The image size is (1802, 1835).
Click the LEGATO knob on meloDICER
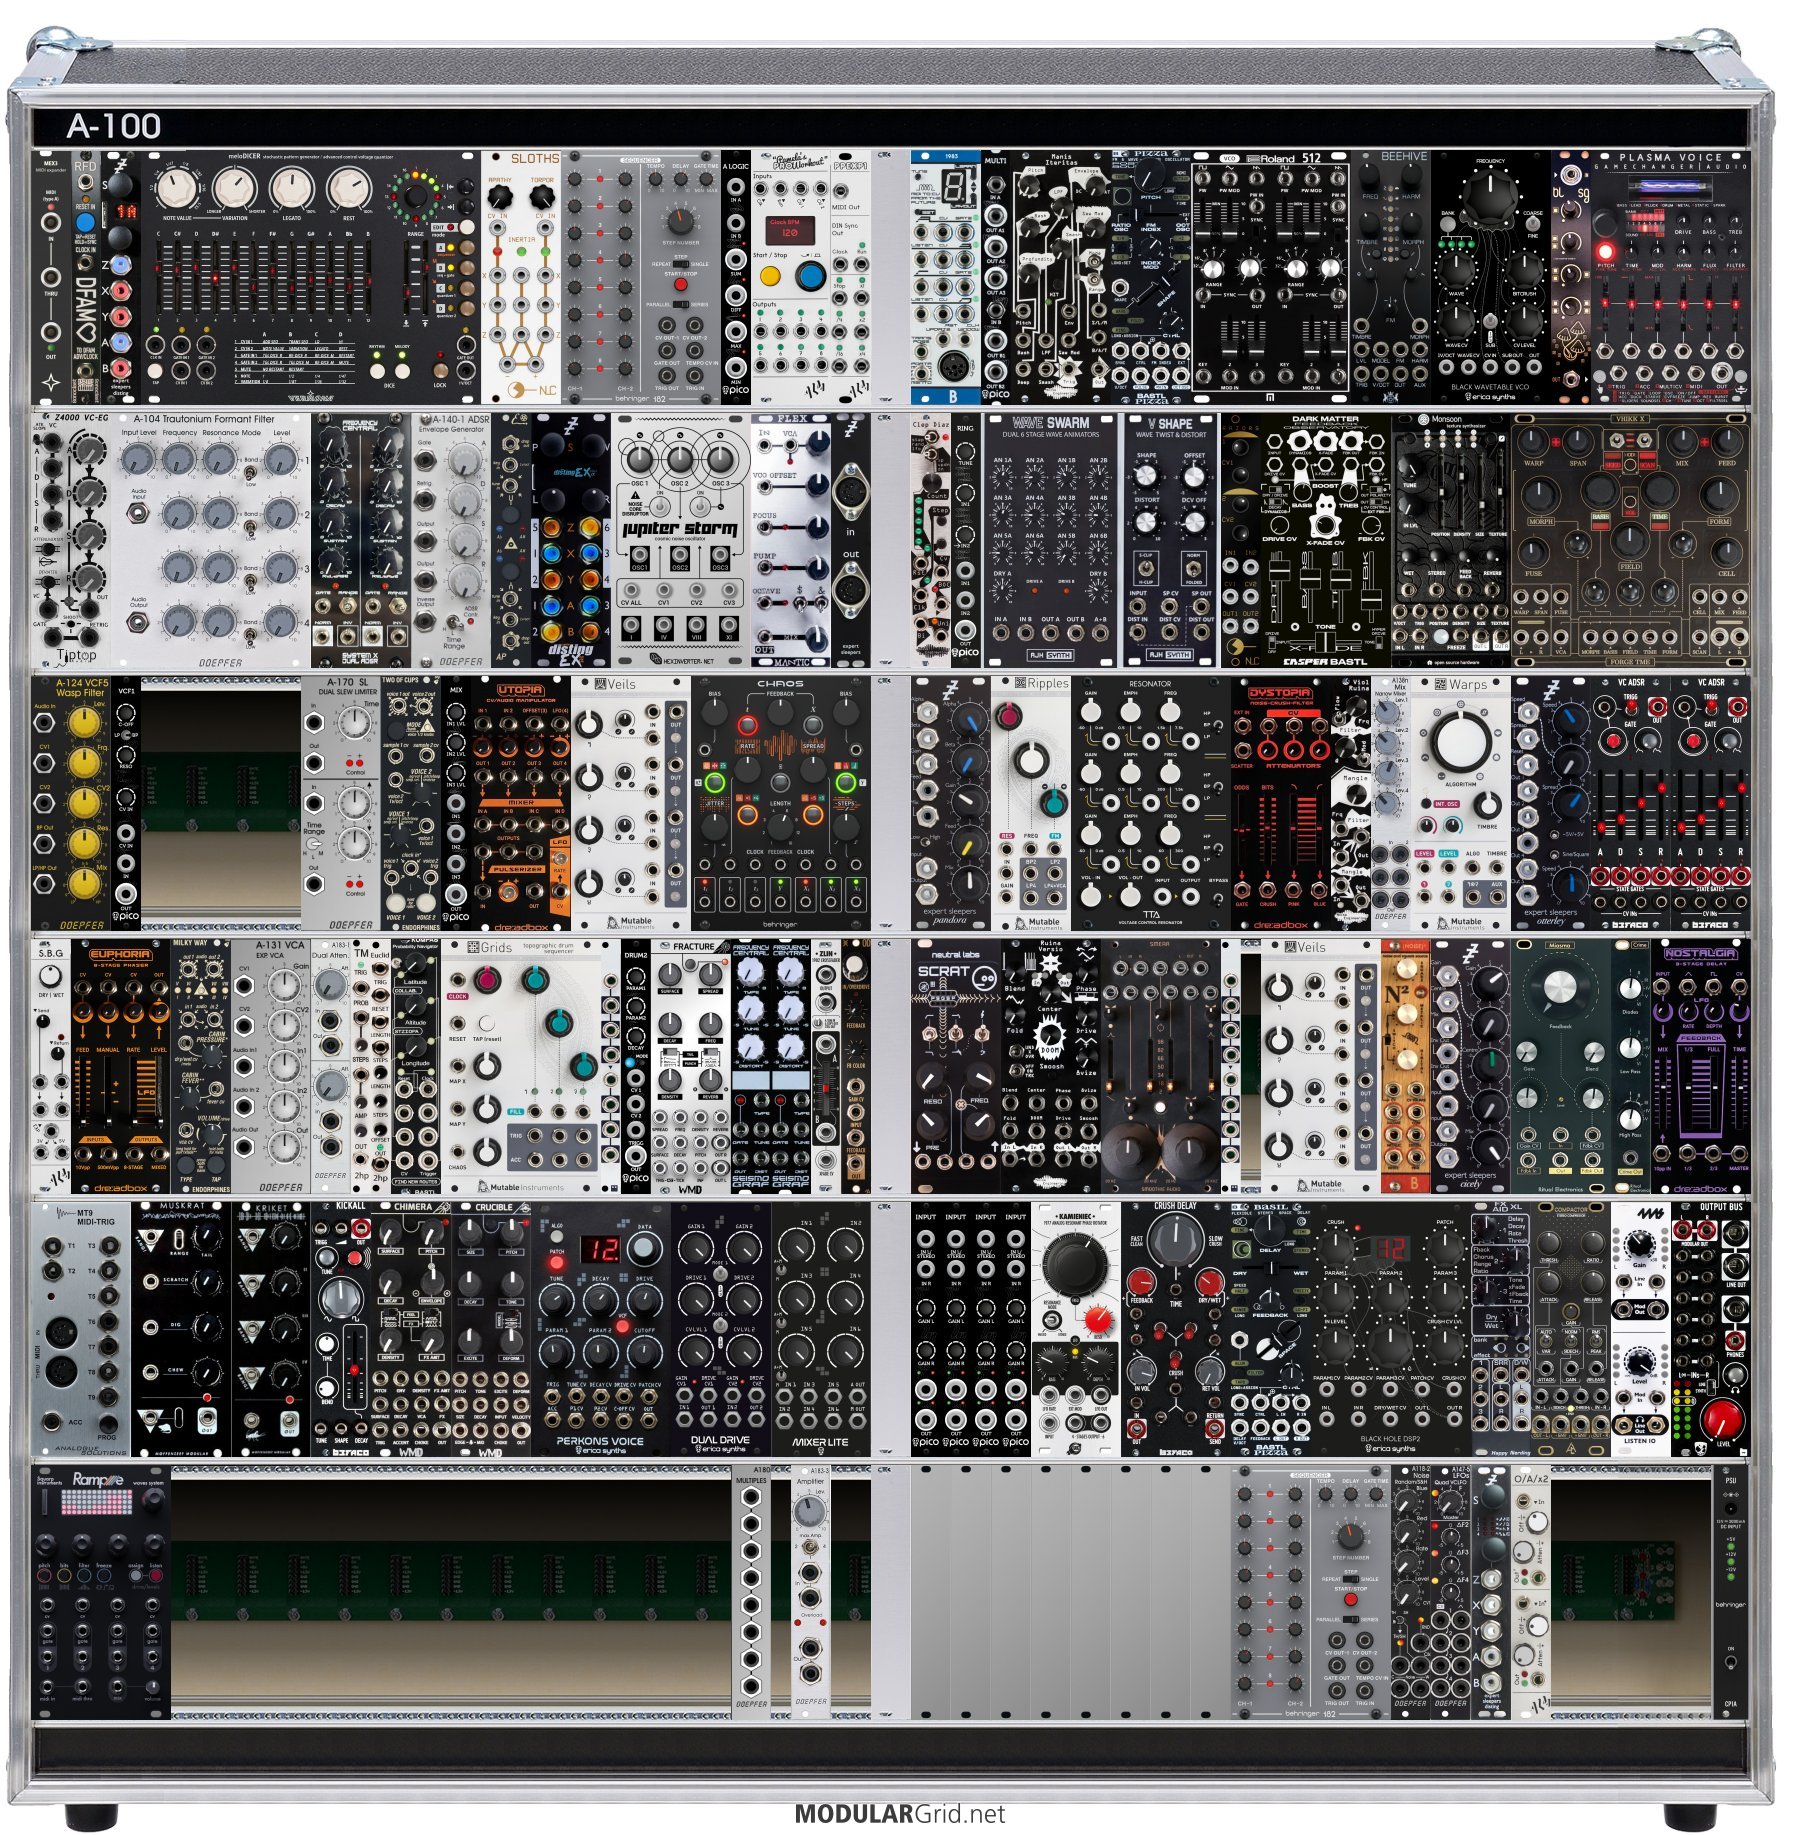(290, 188)
